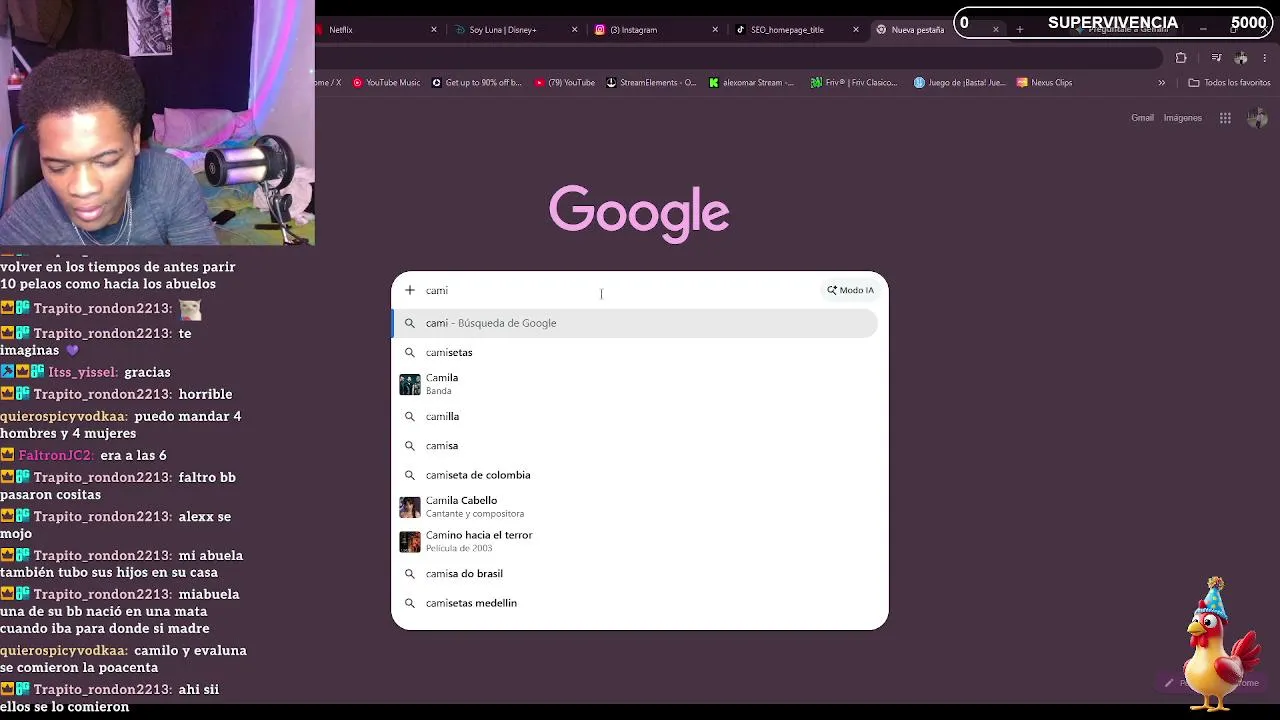Select the Nueva pestaña tab
The height and width of the screenshot is (720, 1280).
[x=917, y=30]
